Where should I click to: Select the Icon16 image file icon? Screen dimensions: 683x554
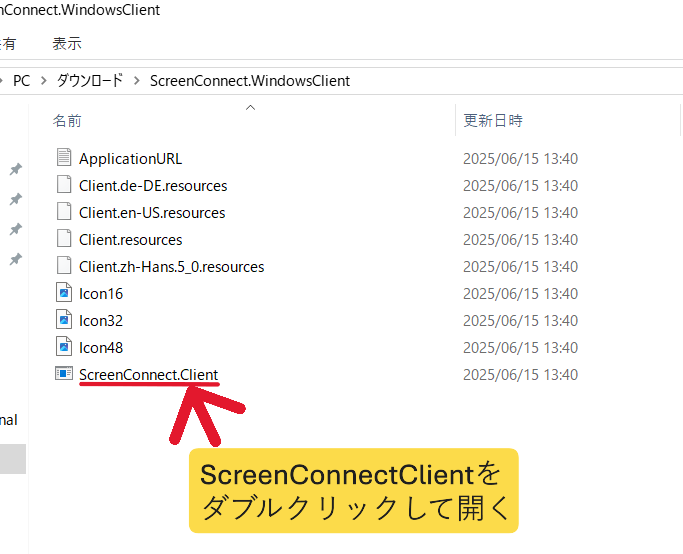click(64, 292)
